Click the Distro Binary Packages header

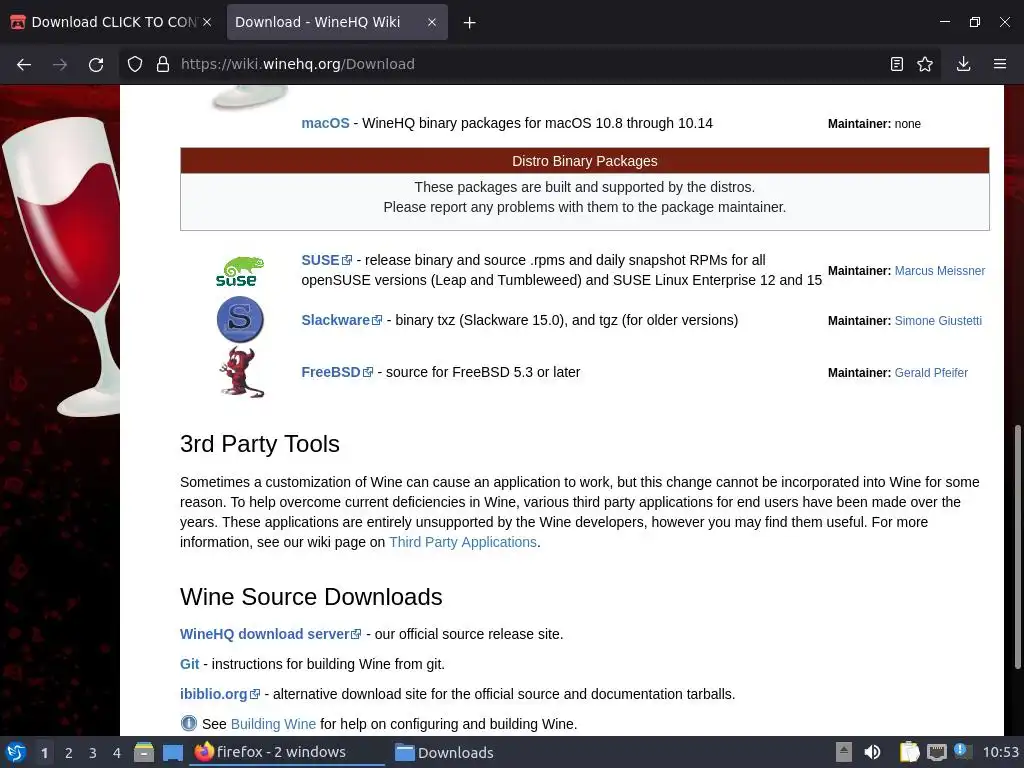pos(584,161)
